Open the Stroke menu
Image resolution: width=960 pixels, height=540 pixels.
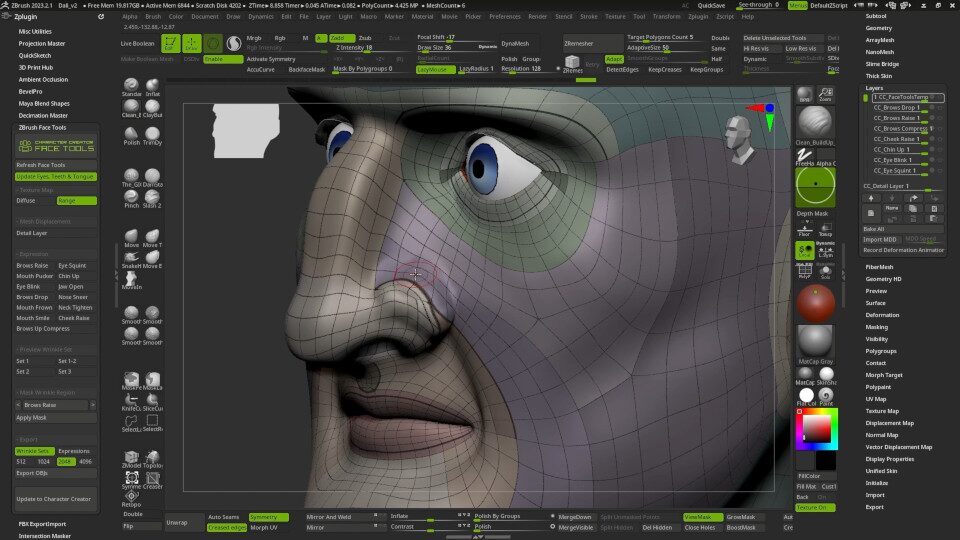589,16
